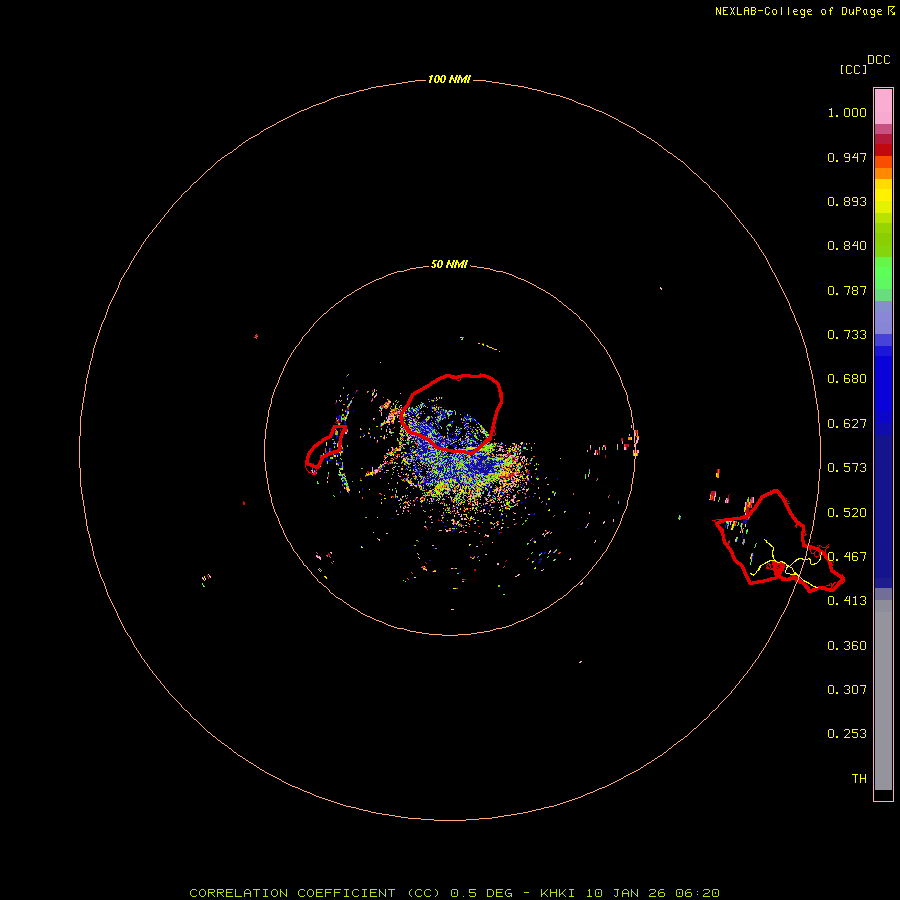The image size is (900, 900).
Task: Pick the bright red color bar segment
Action: coord(883,150)
